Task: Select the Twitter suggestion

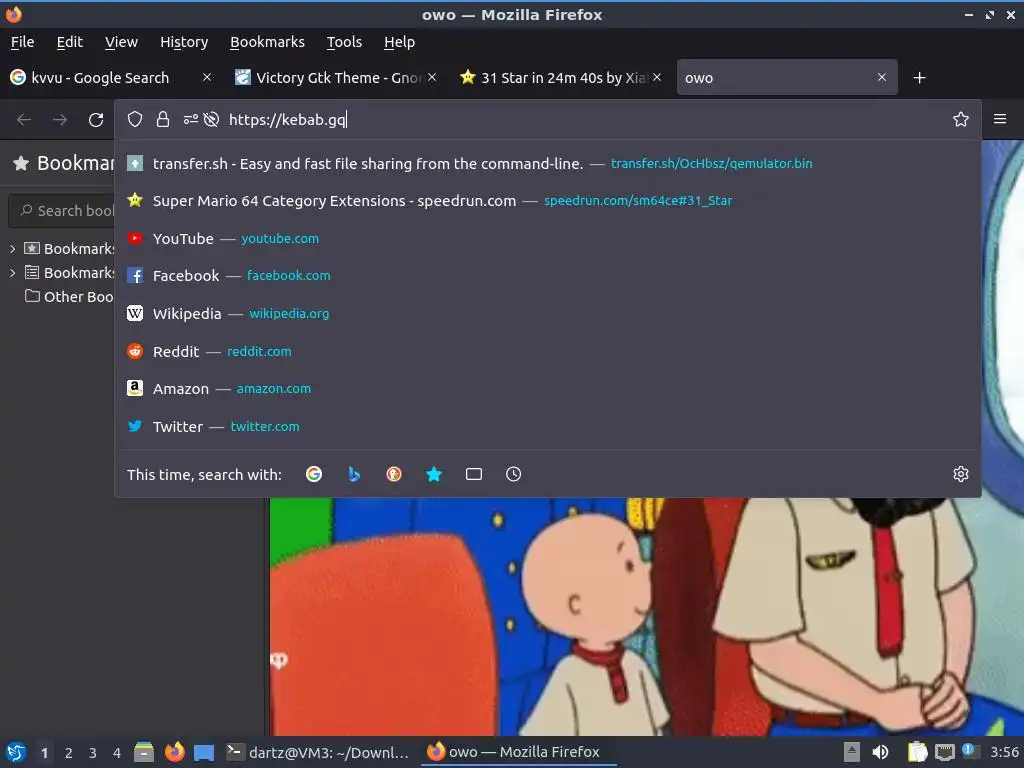Action: (x=548, y=426)
